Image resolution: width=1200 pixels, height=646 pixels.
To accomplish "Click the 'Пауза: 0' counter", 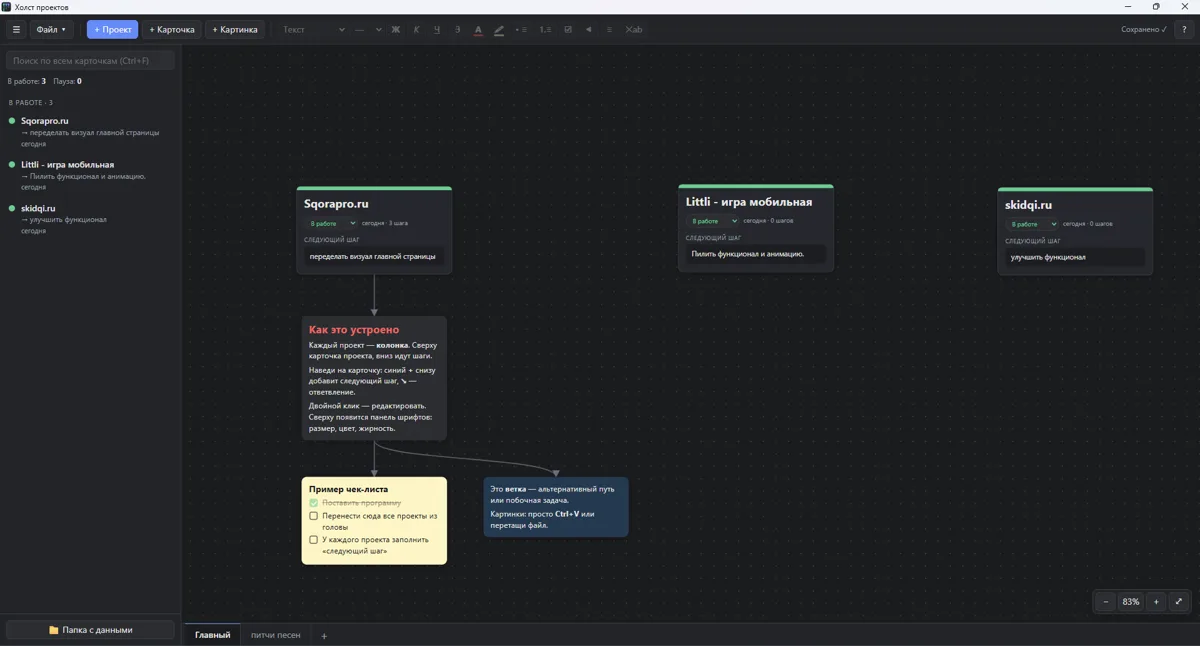I will [68, 81].
